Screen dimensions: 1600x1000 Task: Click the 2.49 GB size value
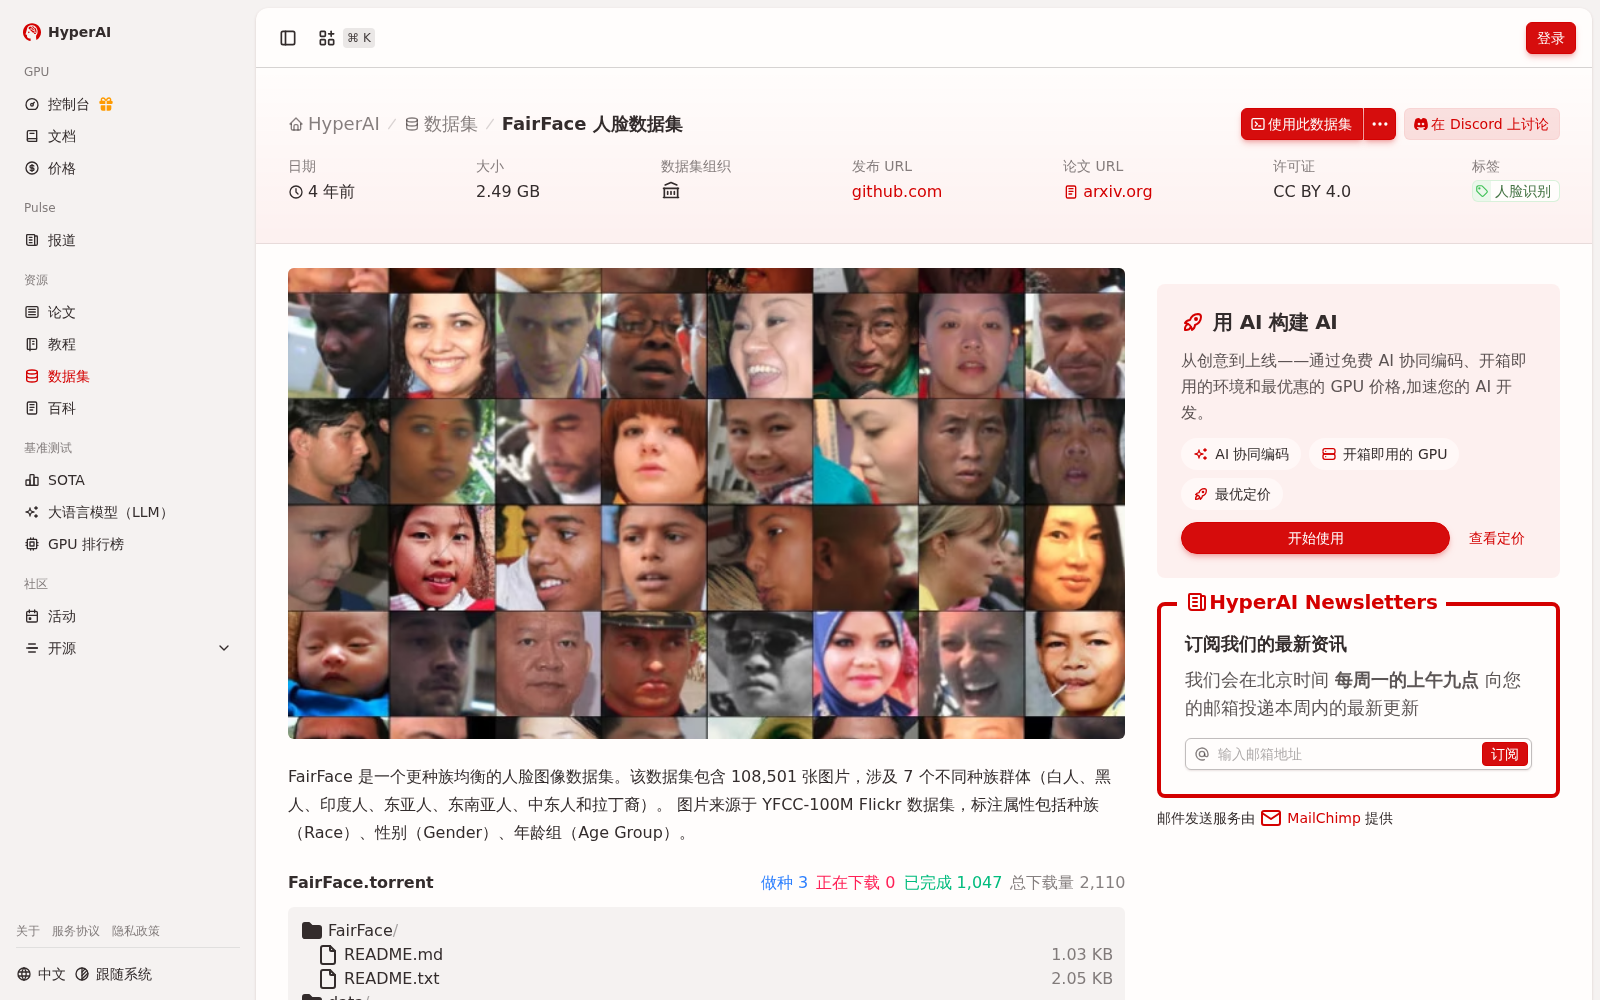(508, 191)
